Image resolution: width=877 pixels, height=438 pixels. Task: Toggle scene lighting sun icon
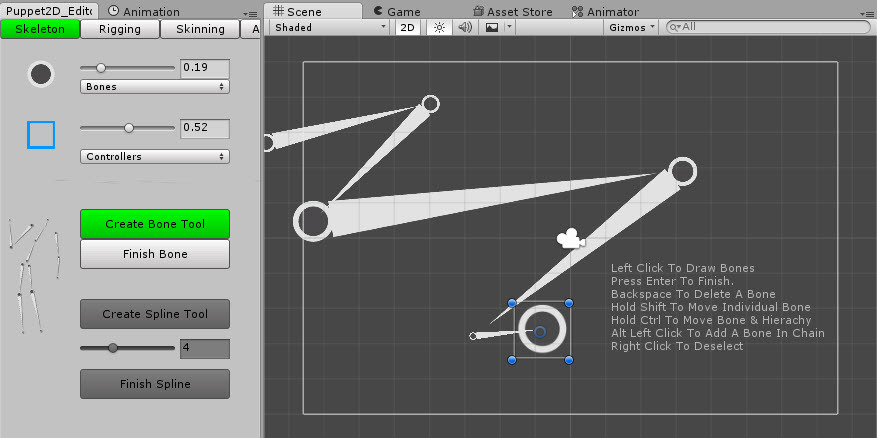[x=439, y=27]
